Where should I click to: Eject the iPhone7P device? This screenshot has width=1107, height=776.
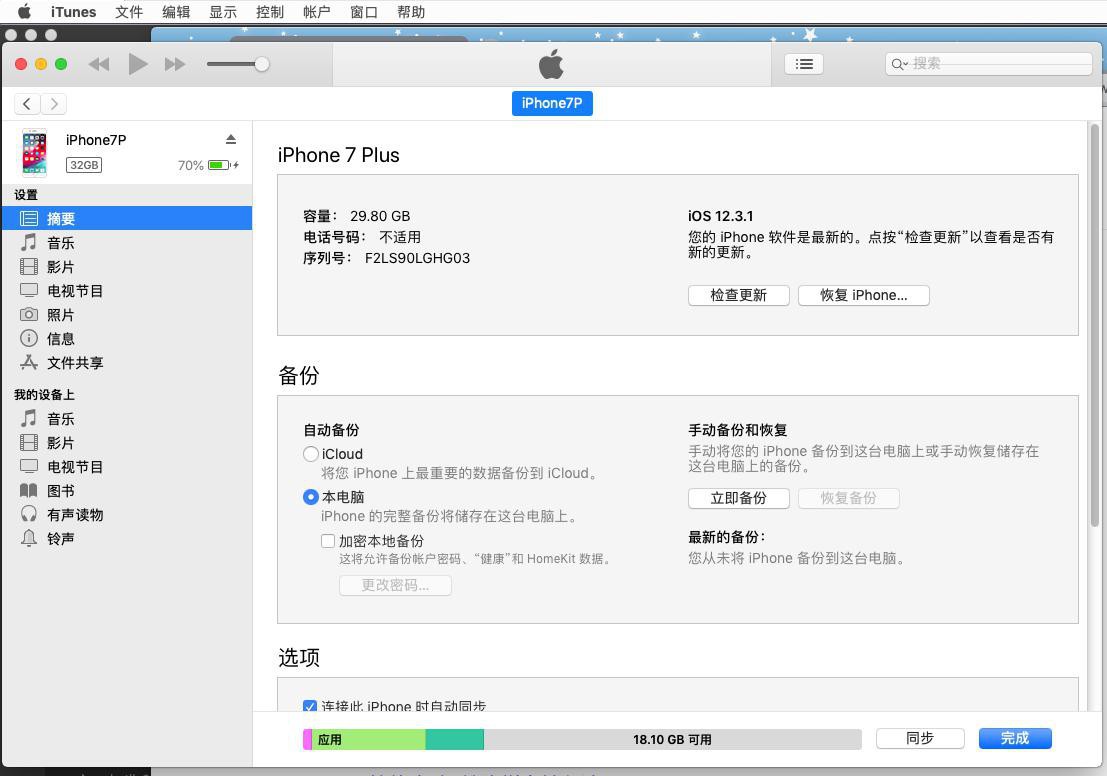pyautogui.click(x=231, y=139)
